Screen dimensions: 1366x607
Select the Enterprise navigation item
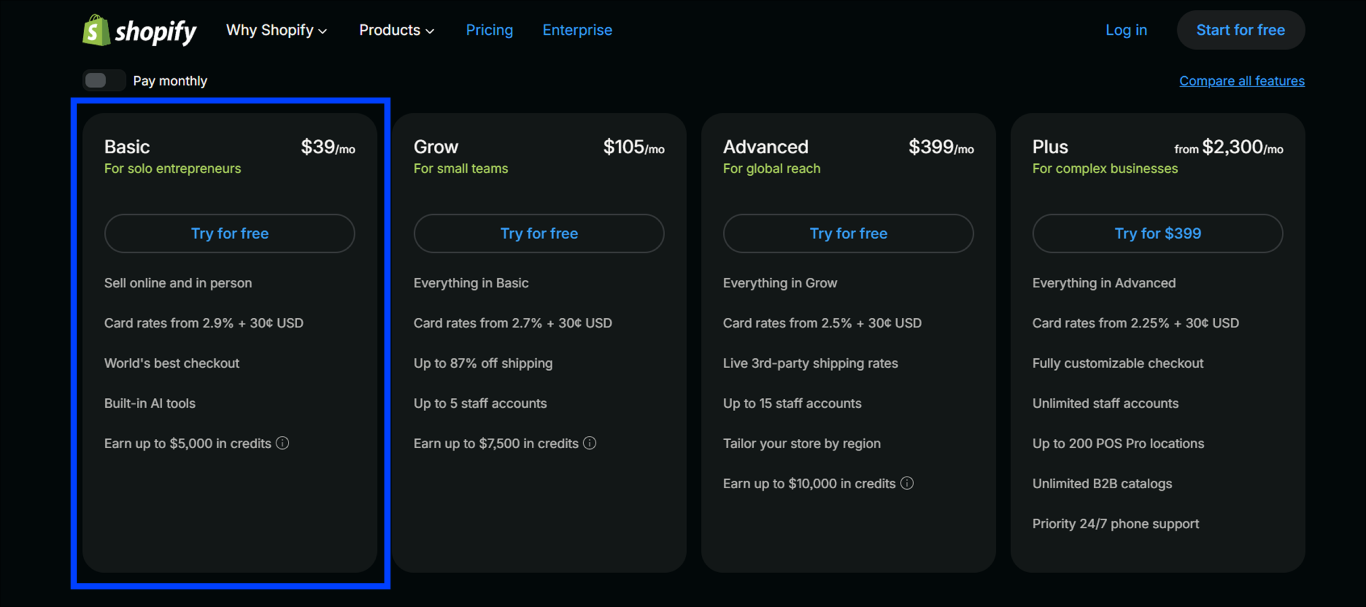[x=577, y=30]
